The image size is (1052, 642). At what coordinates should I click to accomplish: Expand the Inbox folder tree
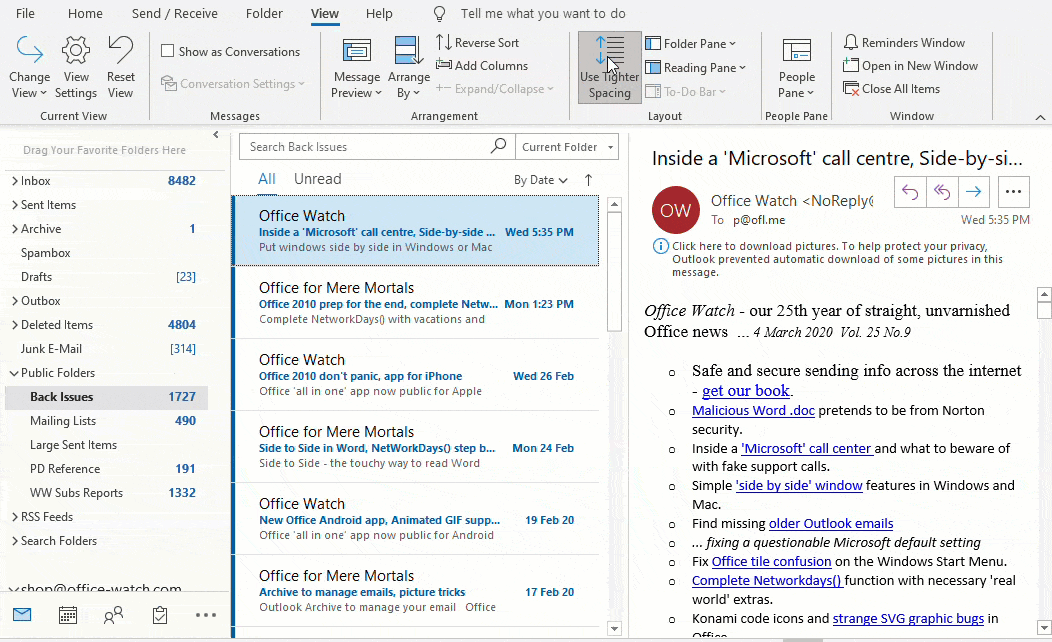(x=14, y=181)
